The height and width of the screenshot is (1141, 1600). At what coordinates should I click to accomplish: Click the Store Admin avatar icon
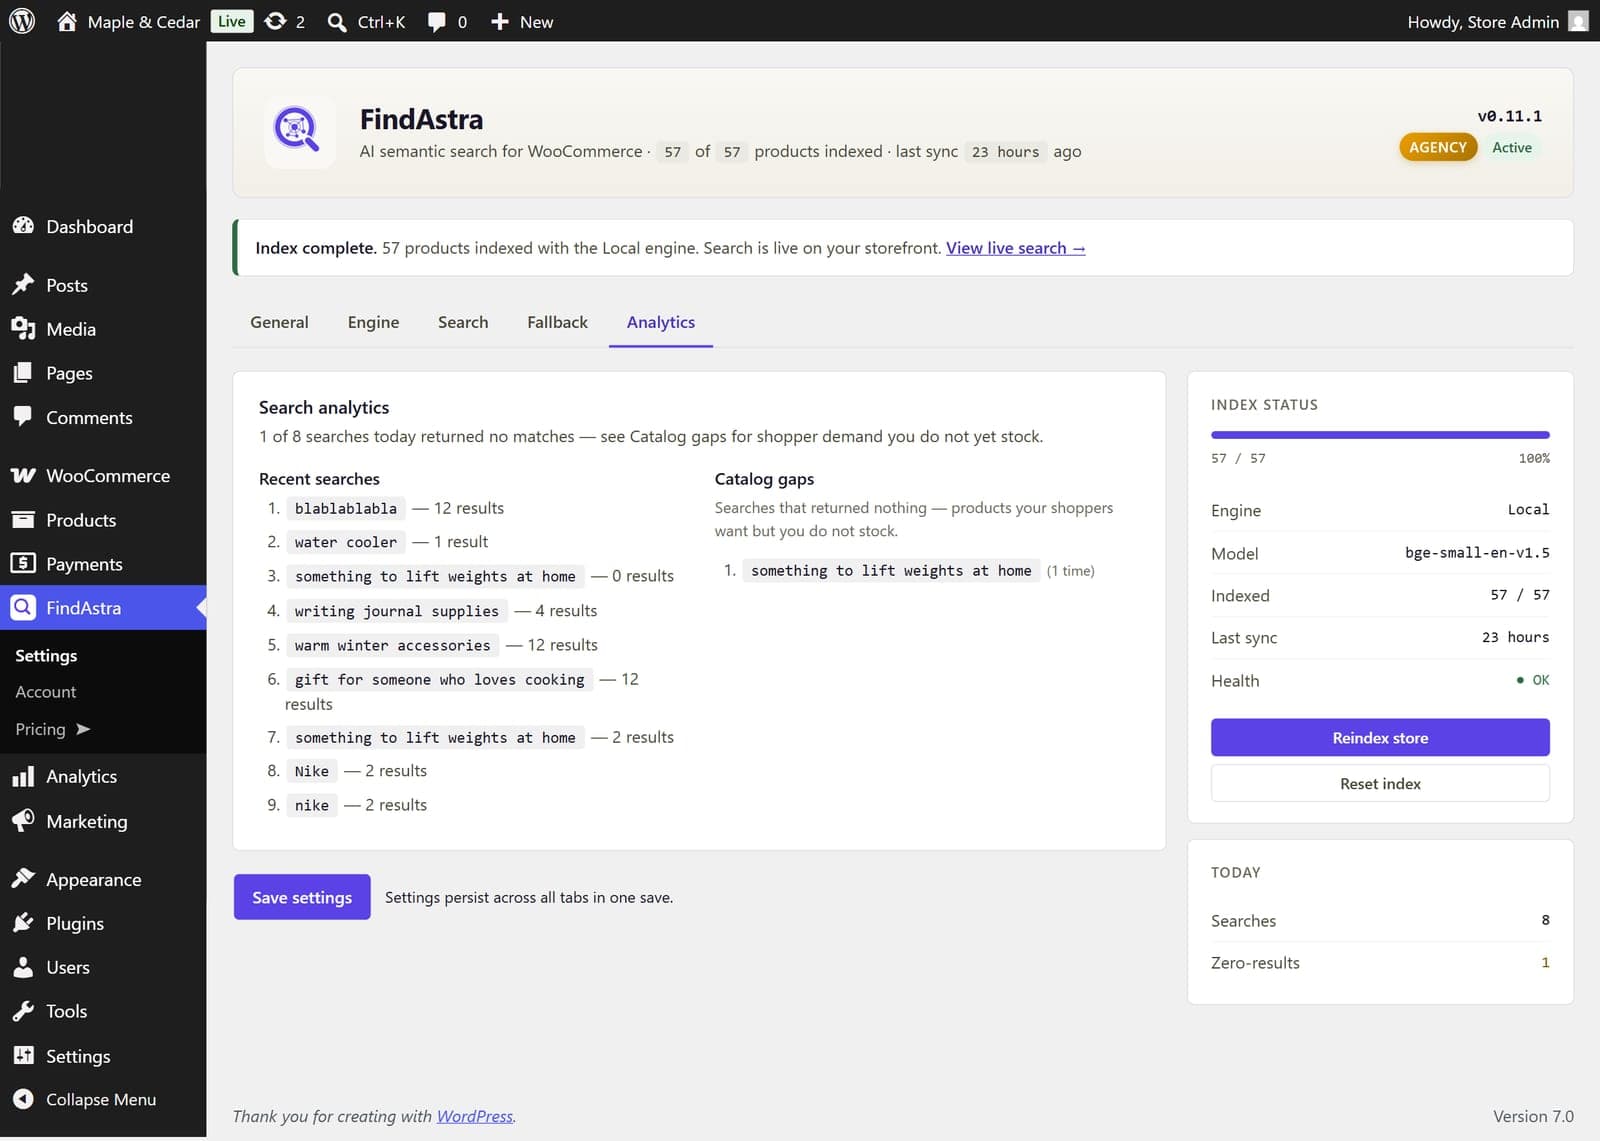(1578, 21)
